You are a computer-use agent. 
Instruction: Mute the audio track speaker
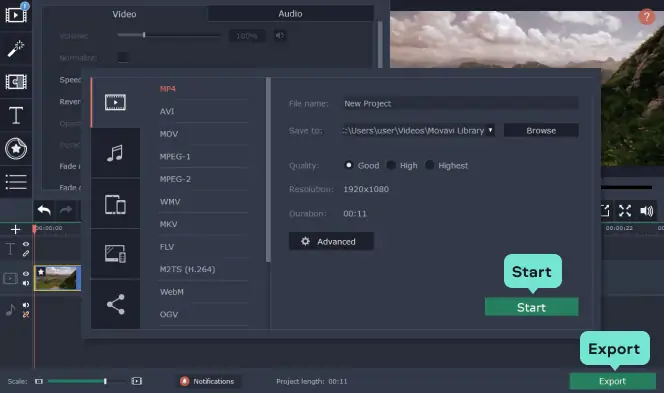click(x=26, y=305)
